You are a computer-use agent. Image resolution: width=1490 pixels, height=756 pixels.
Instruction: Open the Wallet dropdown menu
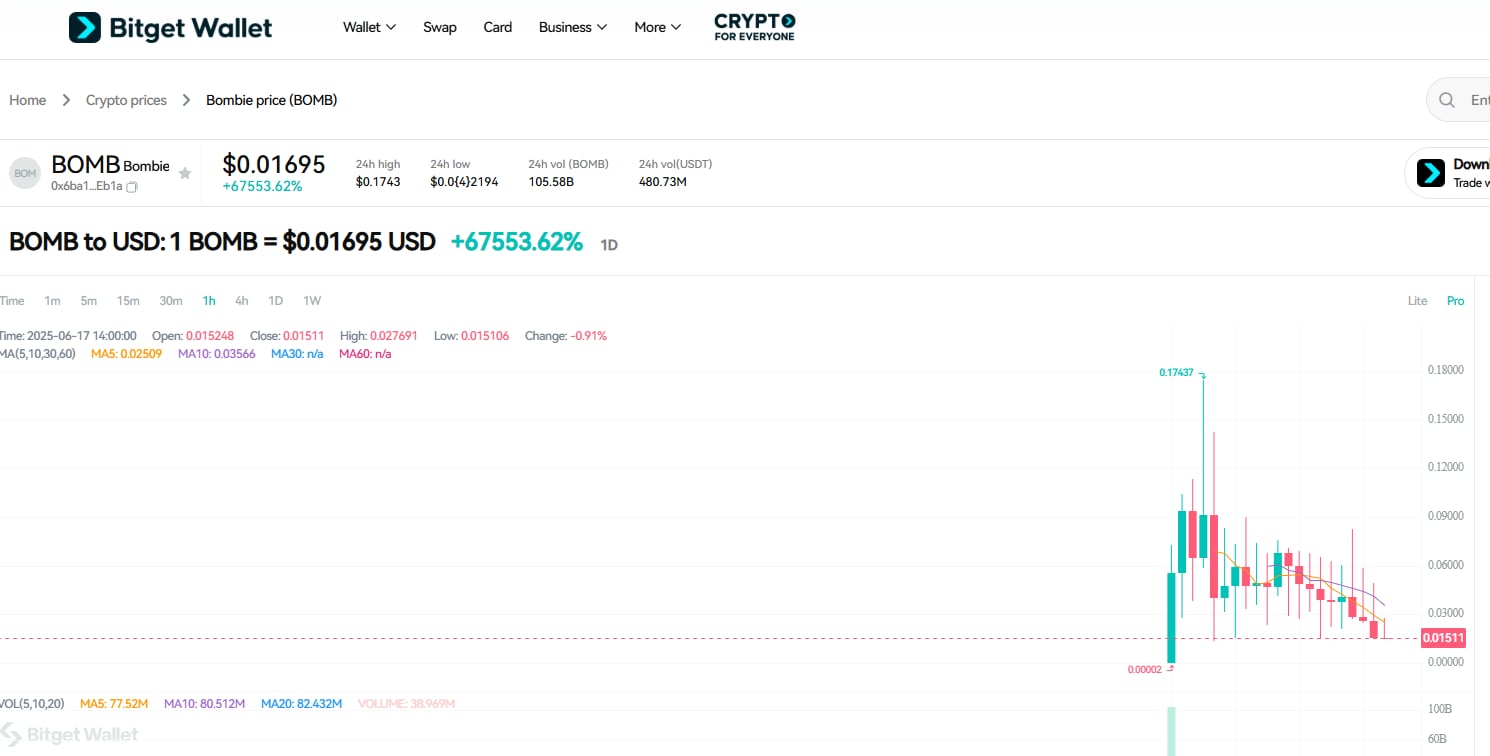pyautogui.click(x=369, y=27)
